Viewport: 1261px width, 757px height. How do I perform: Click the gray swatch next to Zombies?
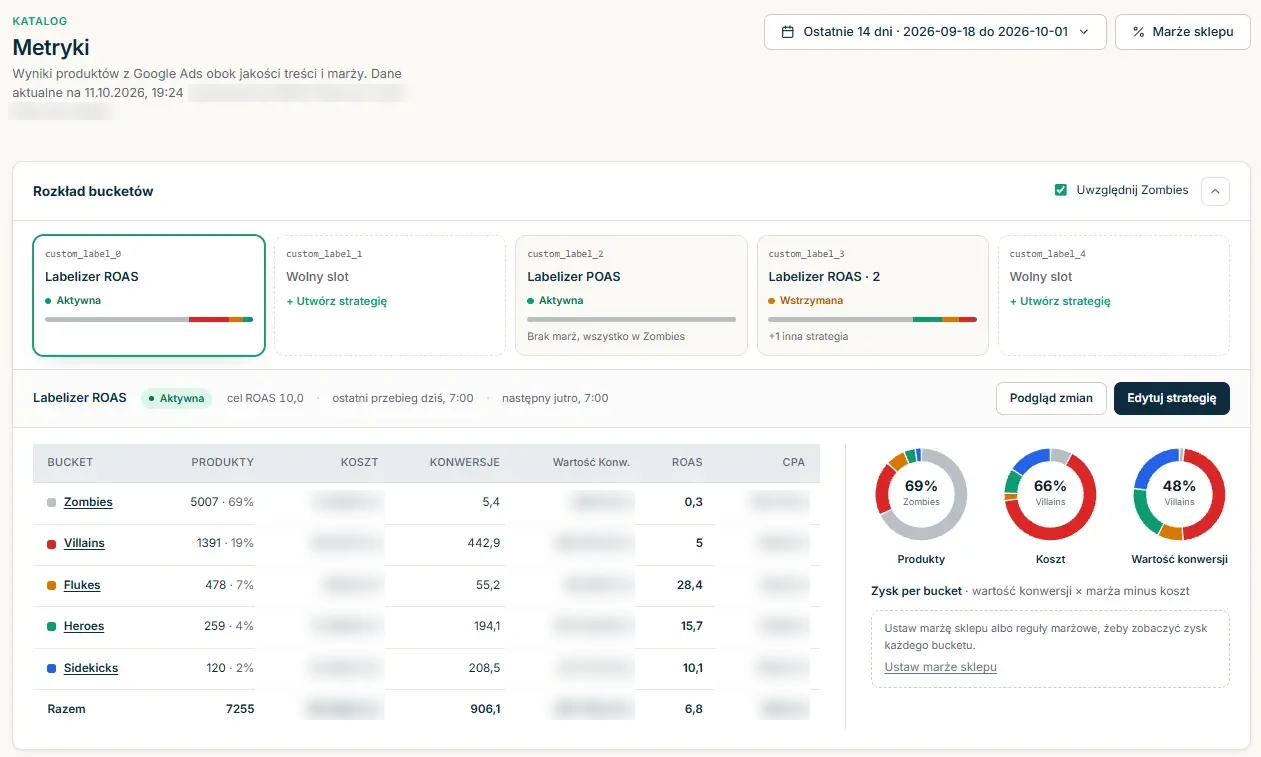51,502
